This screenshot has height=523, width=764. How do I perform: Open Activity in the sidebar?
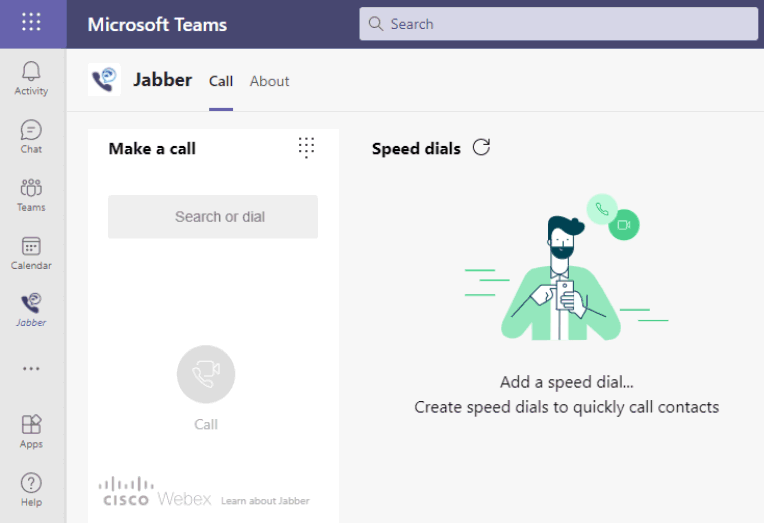(x=31, y=78)
